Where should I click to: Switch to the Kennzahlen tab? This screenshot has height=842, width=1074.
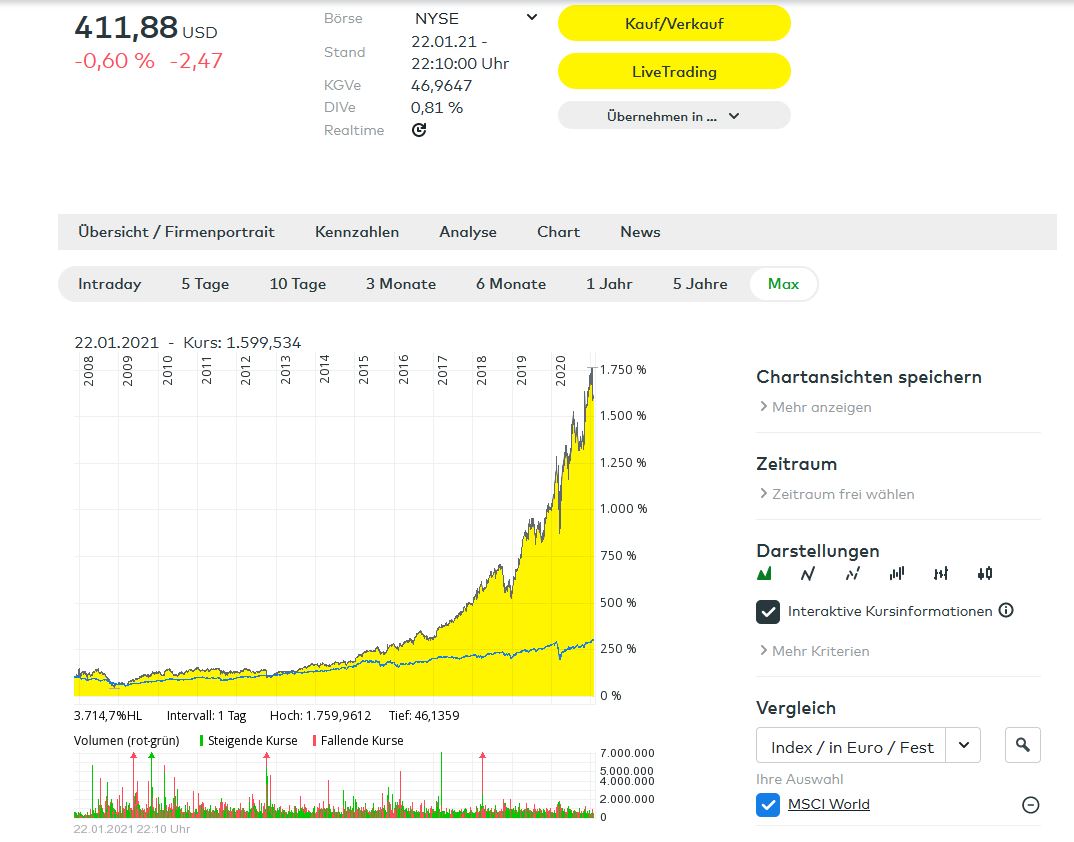coord(357,232)
